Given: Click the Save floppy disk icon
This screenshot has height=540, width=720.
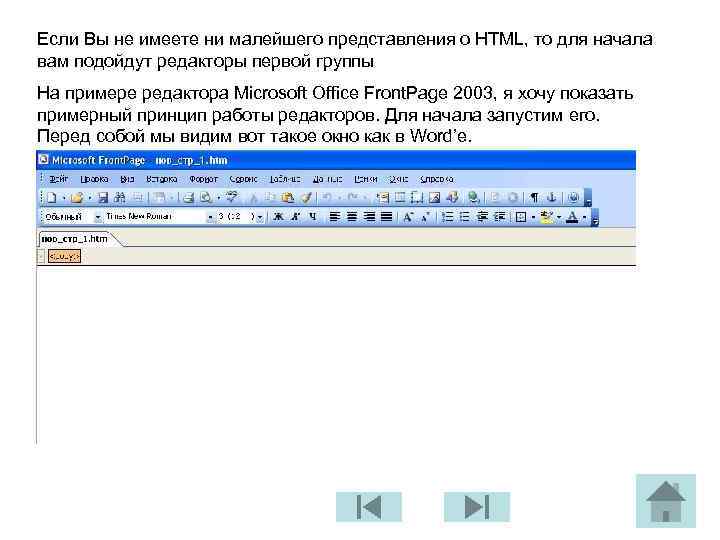Looking at the screenshot, I should tap(103, 198).
